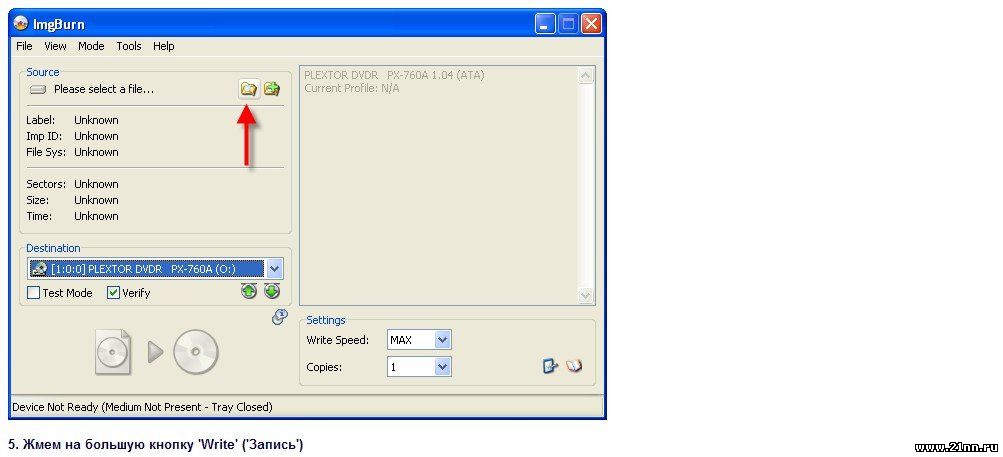Open the Write Speed MAX dropdown

(443, 340)
